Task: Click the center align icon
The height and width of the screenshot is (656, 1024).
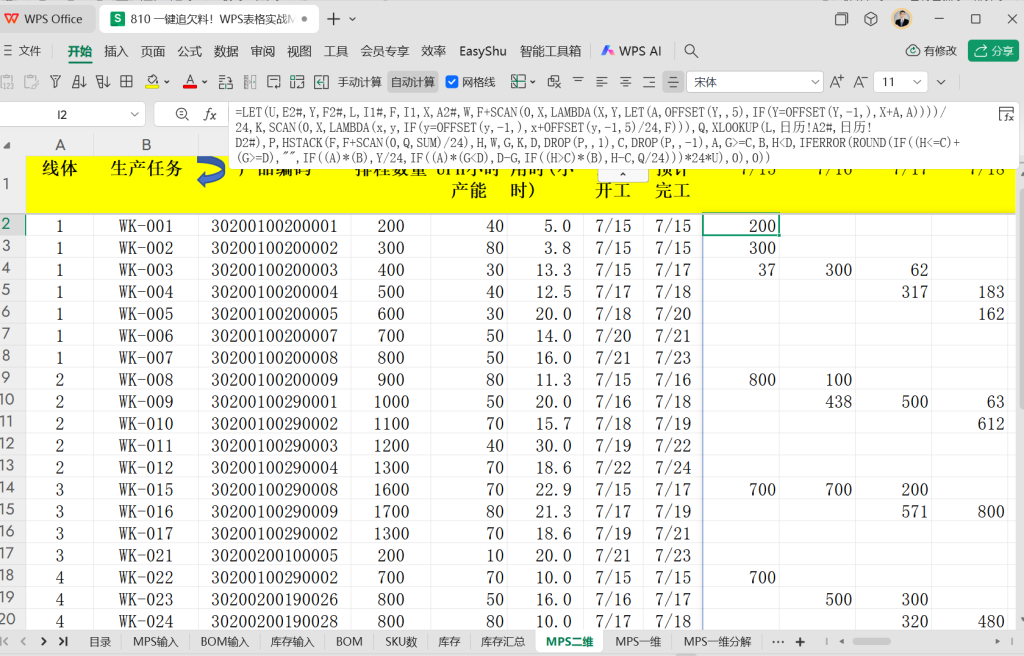Action: [625, 82]
